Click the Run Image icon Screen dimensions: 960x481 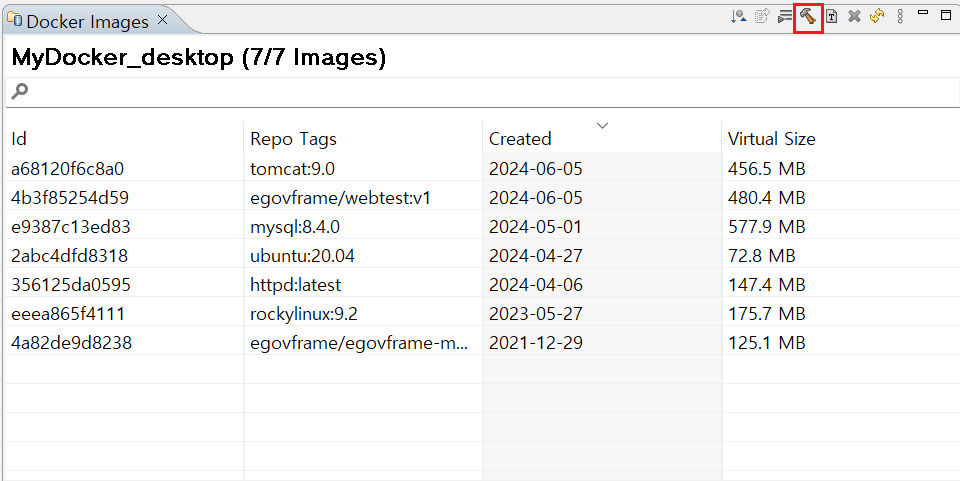(x=785, y=16)
